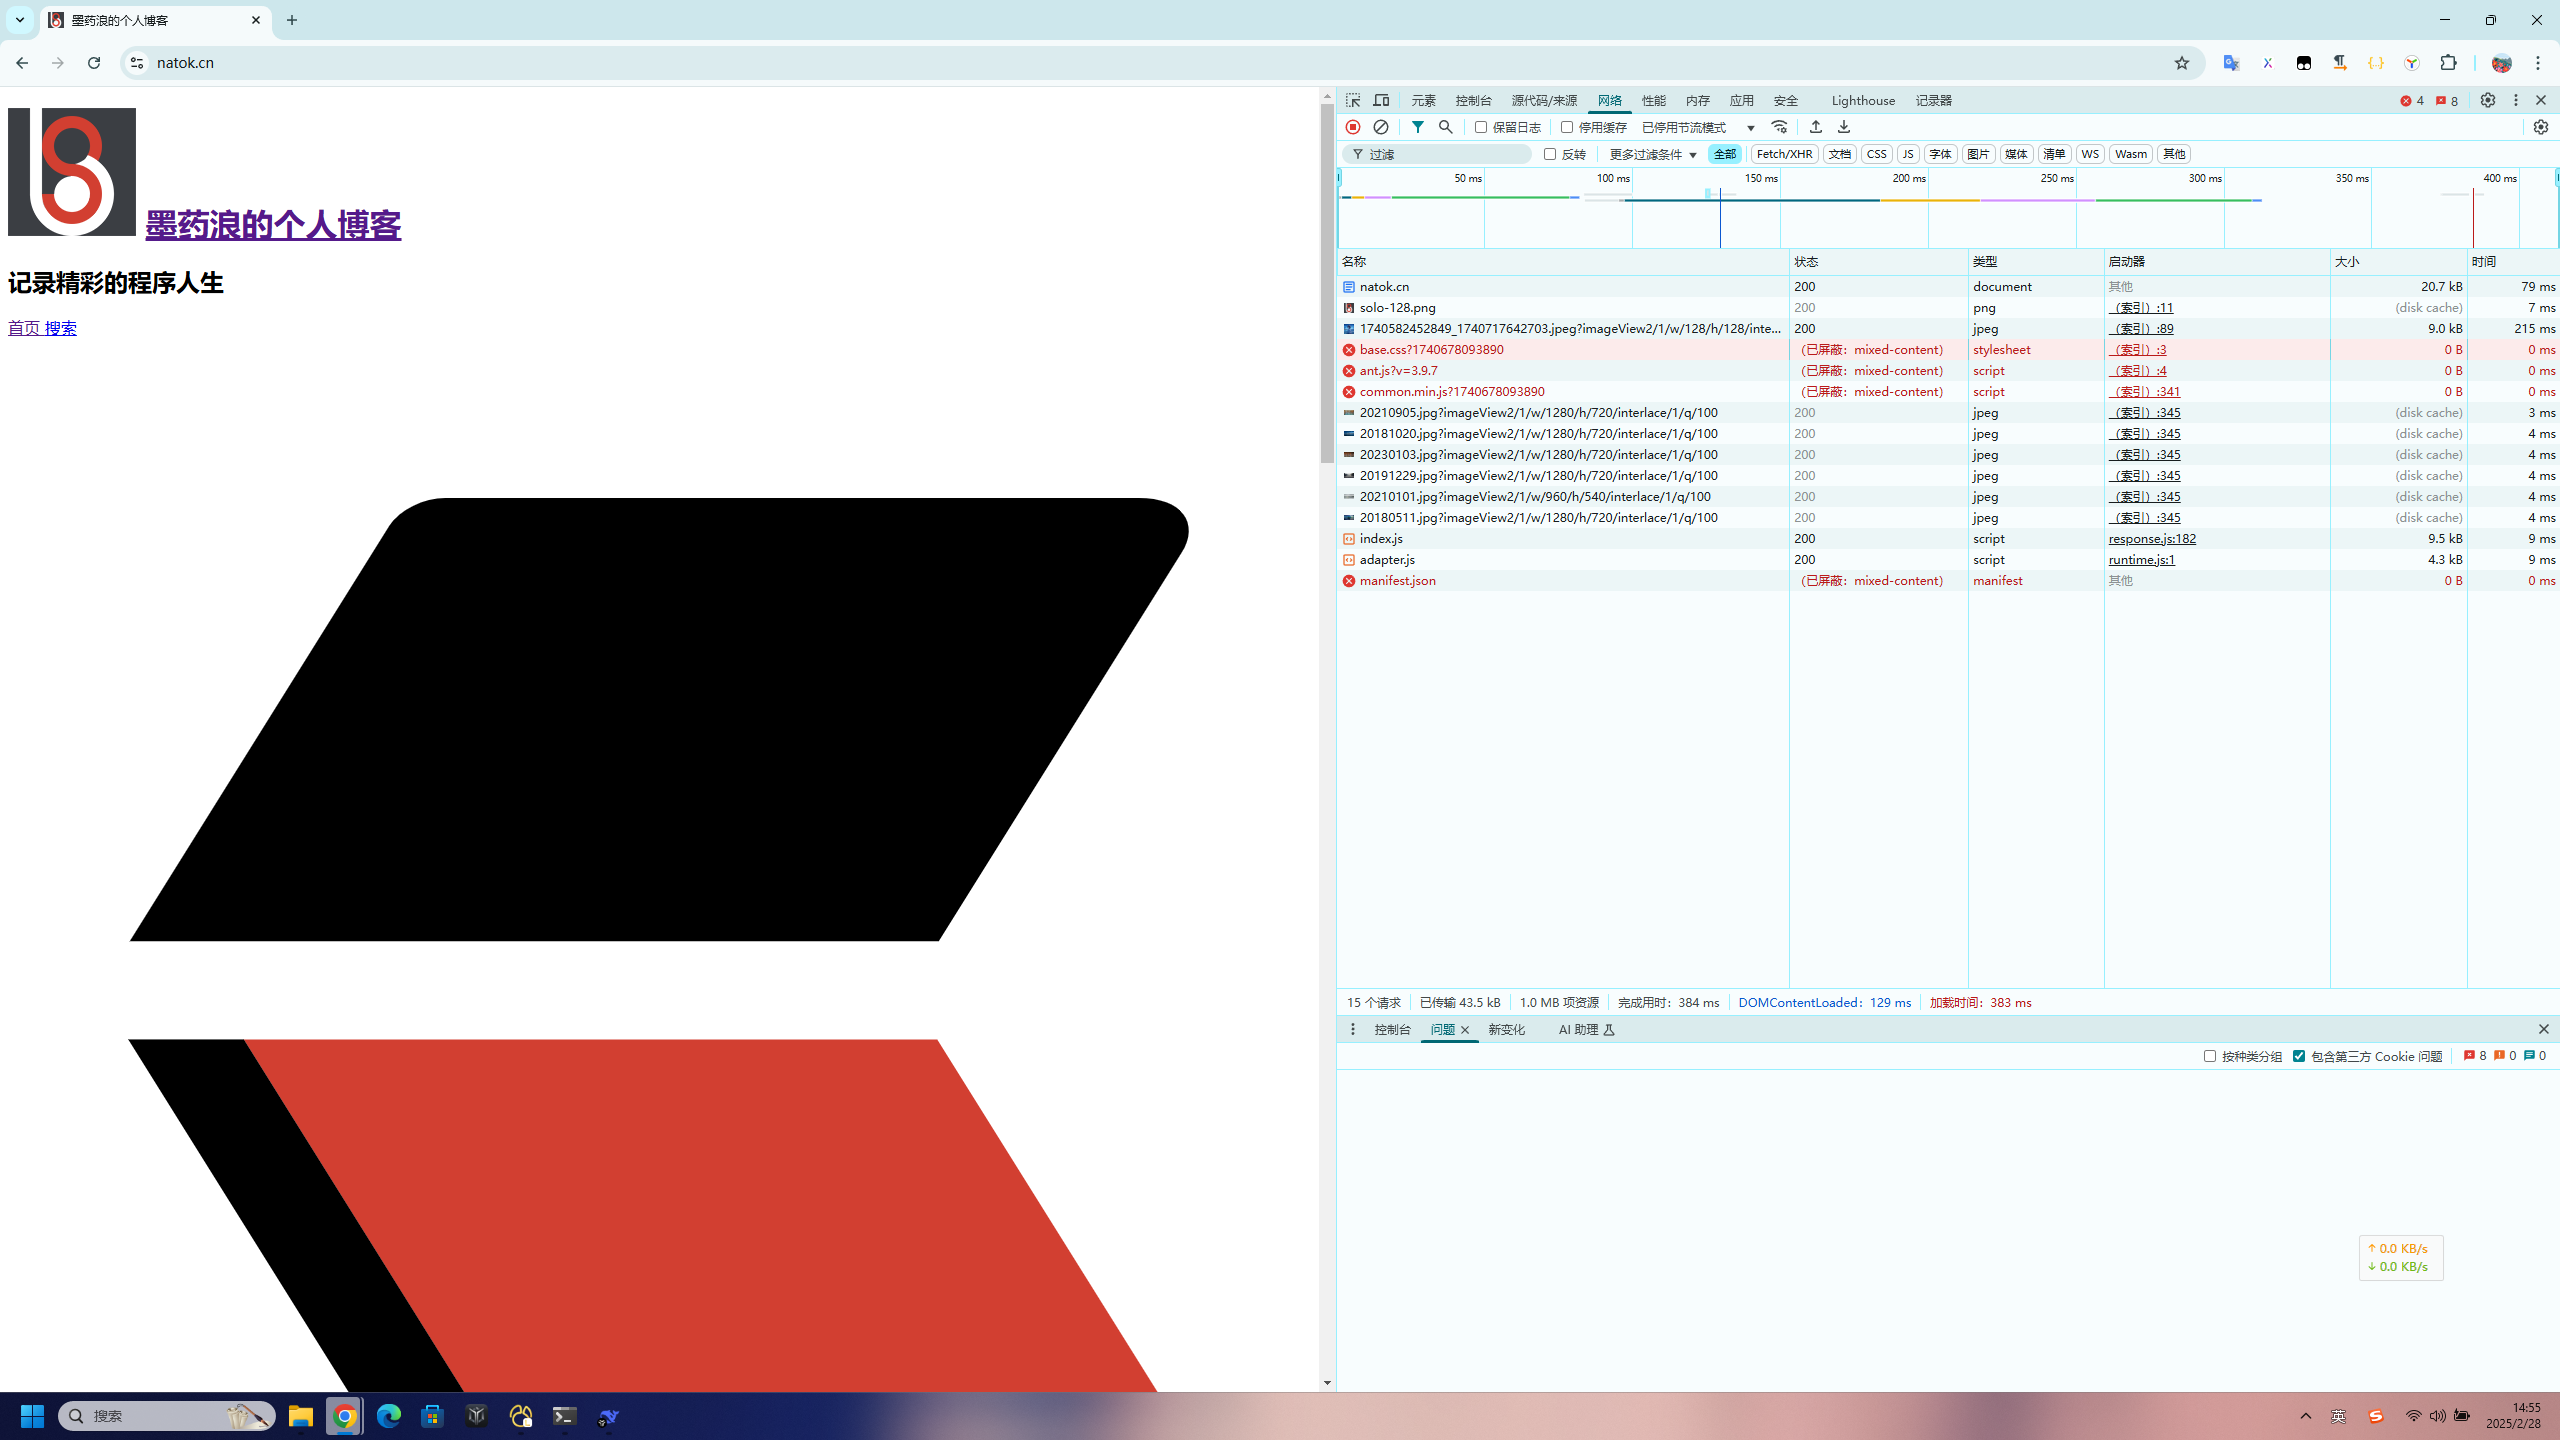Open network conditions wifi icon
The image size is (2560, 1440).
click(x=1779, y=127)
